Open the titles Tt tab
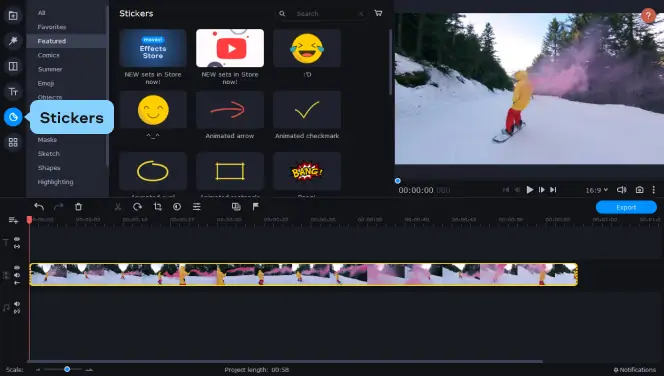The width and height of the screenshot is (664, 376). (13, 91)
